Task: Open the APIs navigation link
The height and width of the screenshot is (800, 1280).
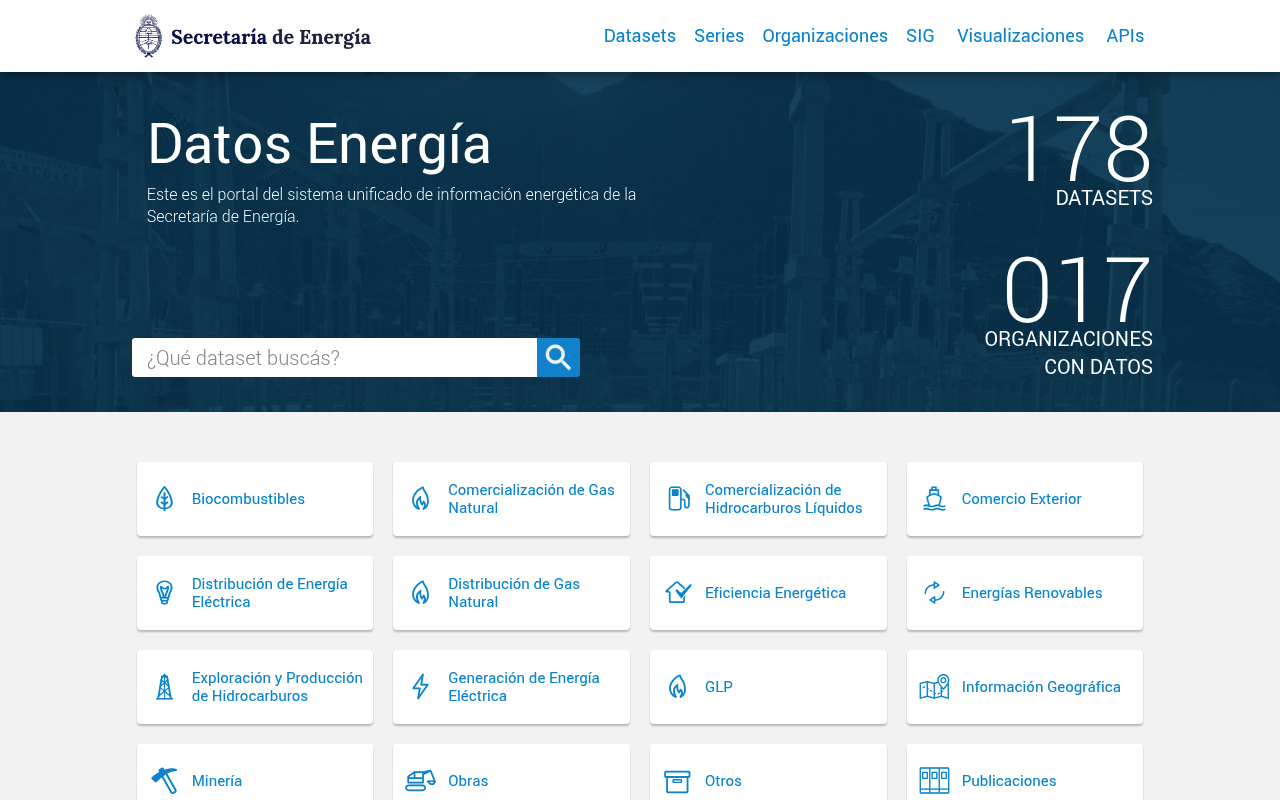Action: 1125,36
